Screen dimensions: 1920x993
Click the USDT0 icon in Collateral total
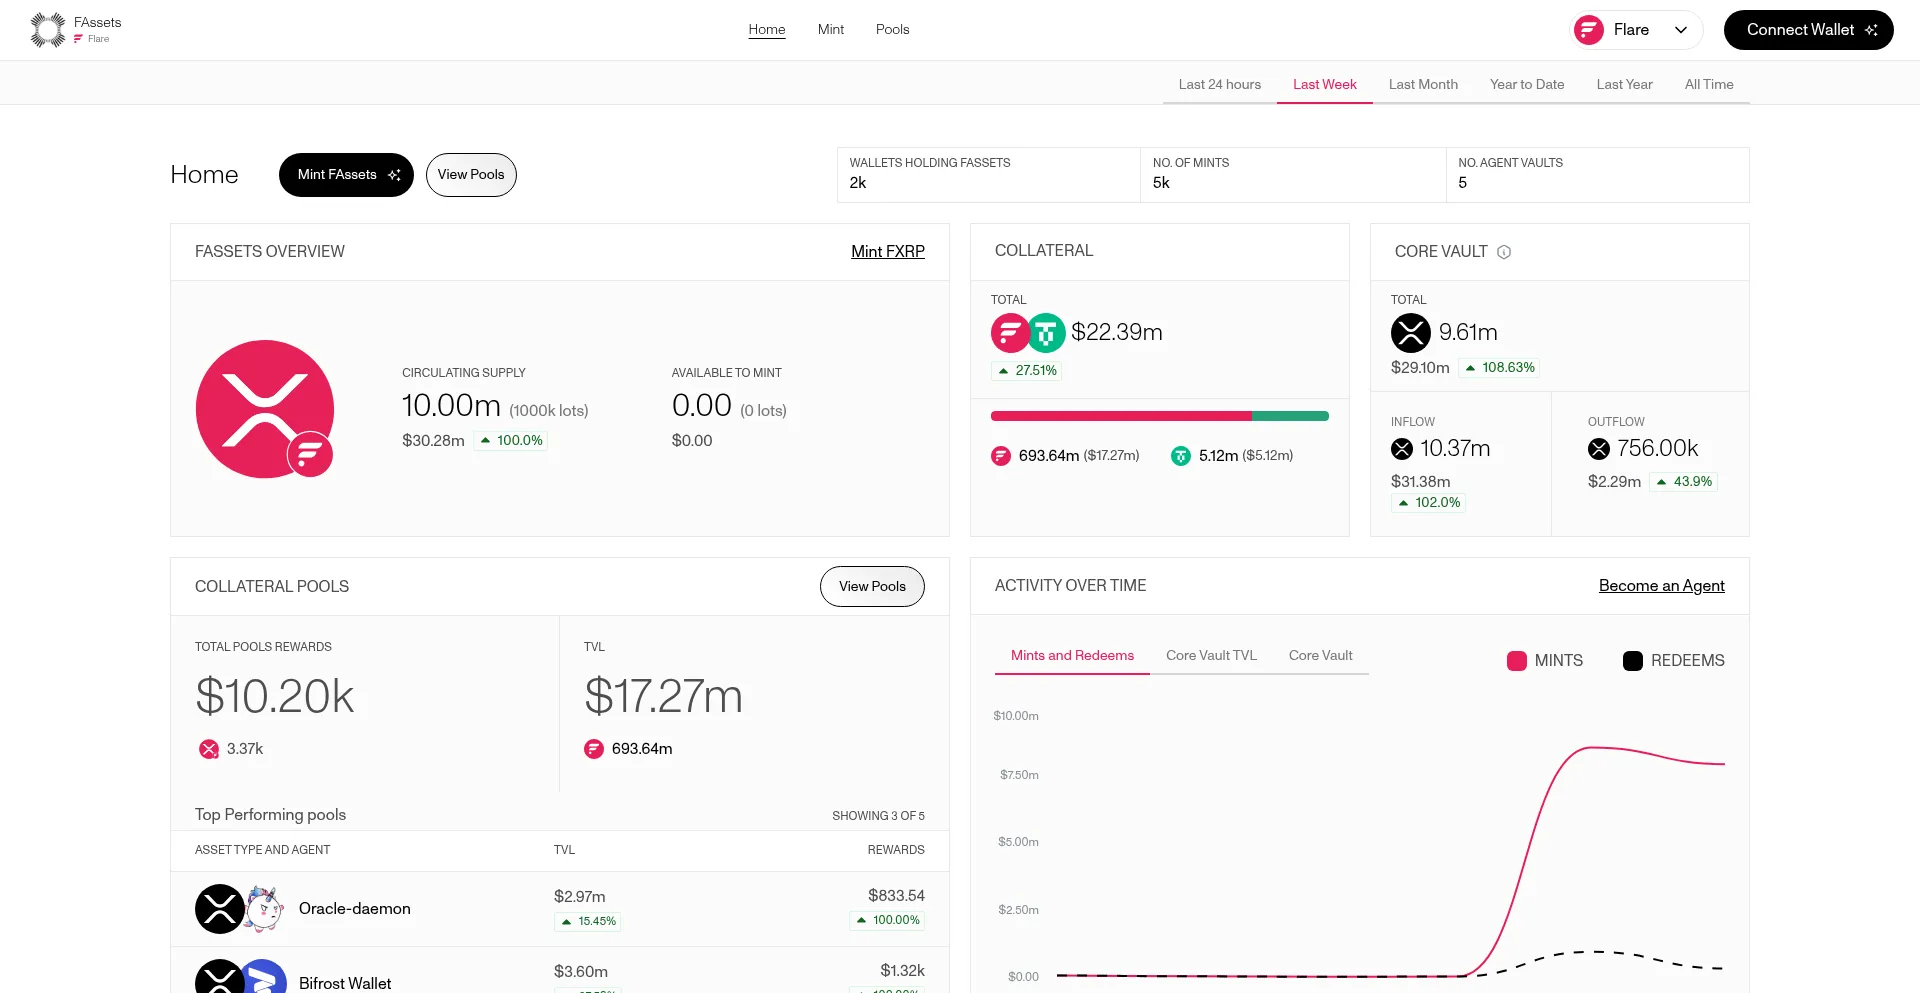pos(1046,333)
